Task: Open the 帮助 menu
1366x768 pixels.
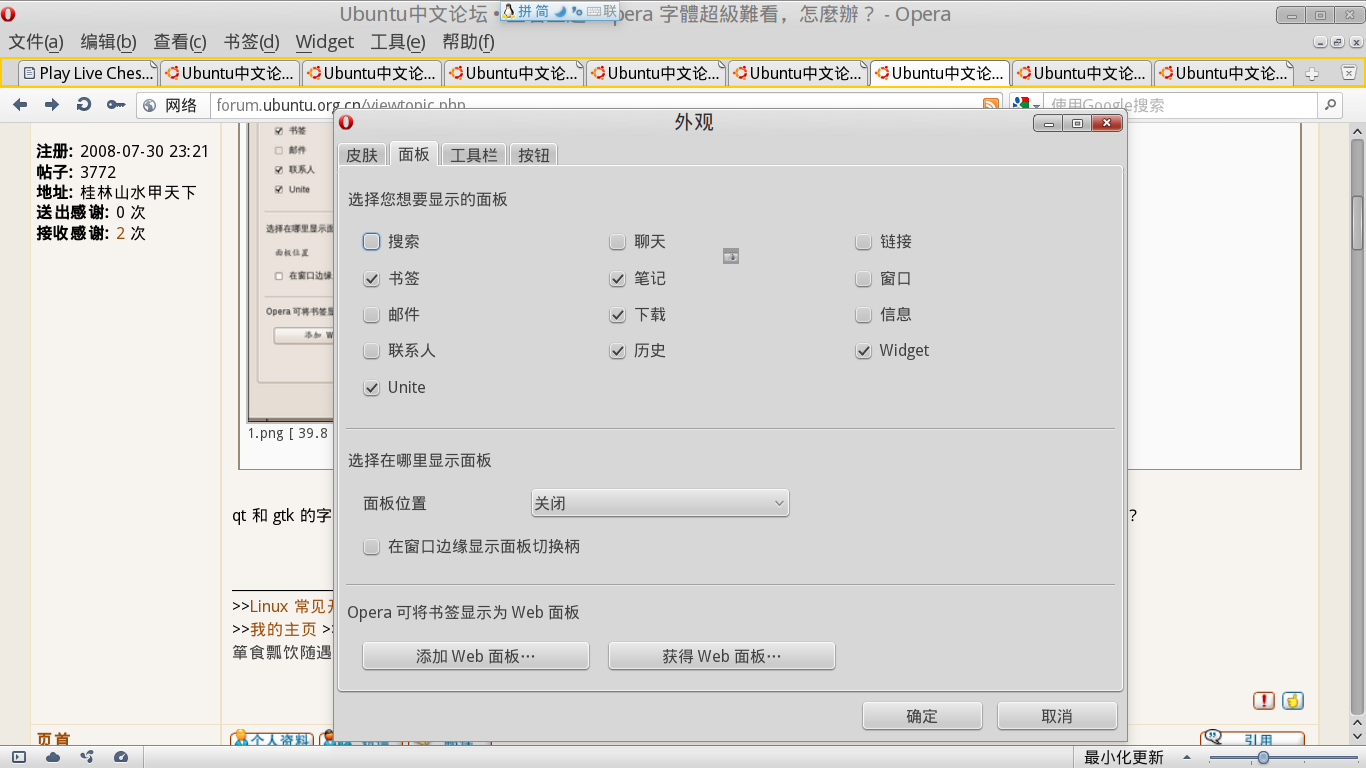Action: coord(468,42)
